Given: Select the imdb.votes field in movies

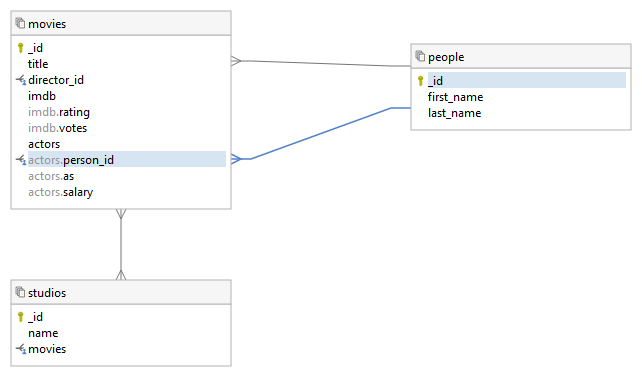Looking at the screenshot, I should click(58, 128).
